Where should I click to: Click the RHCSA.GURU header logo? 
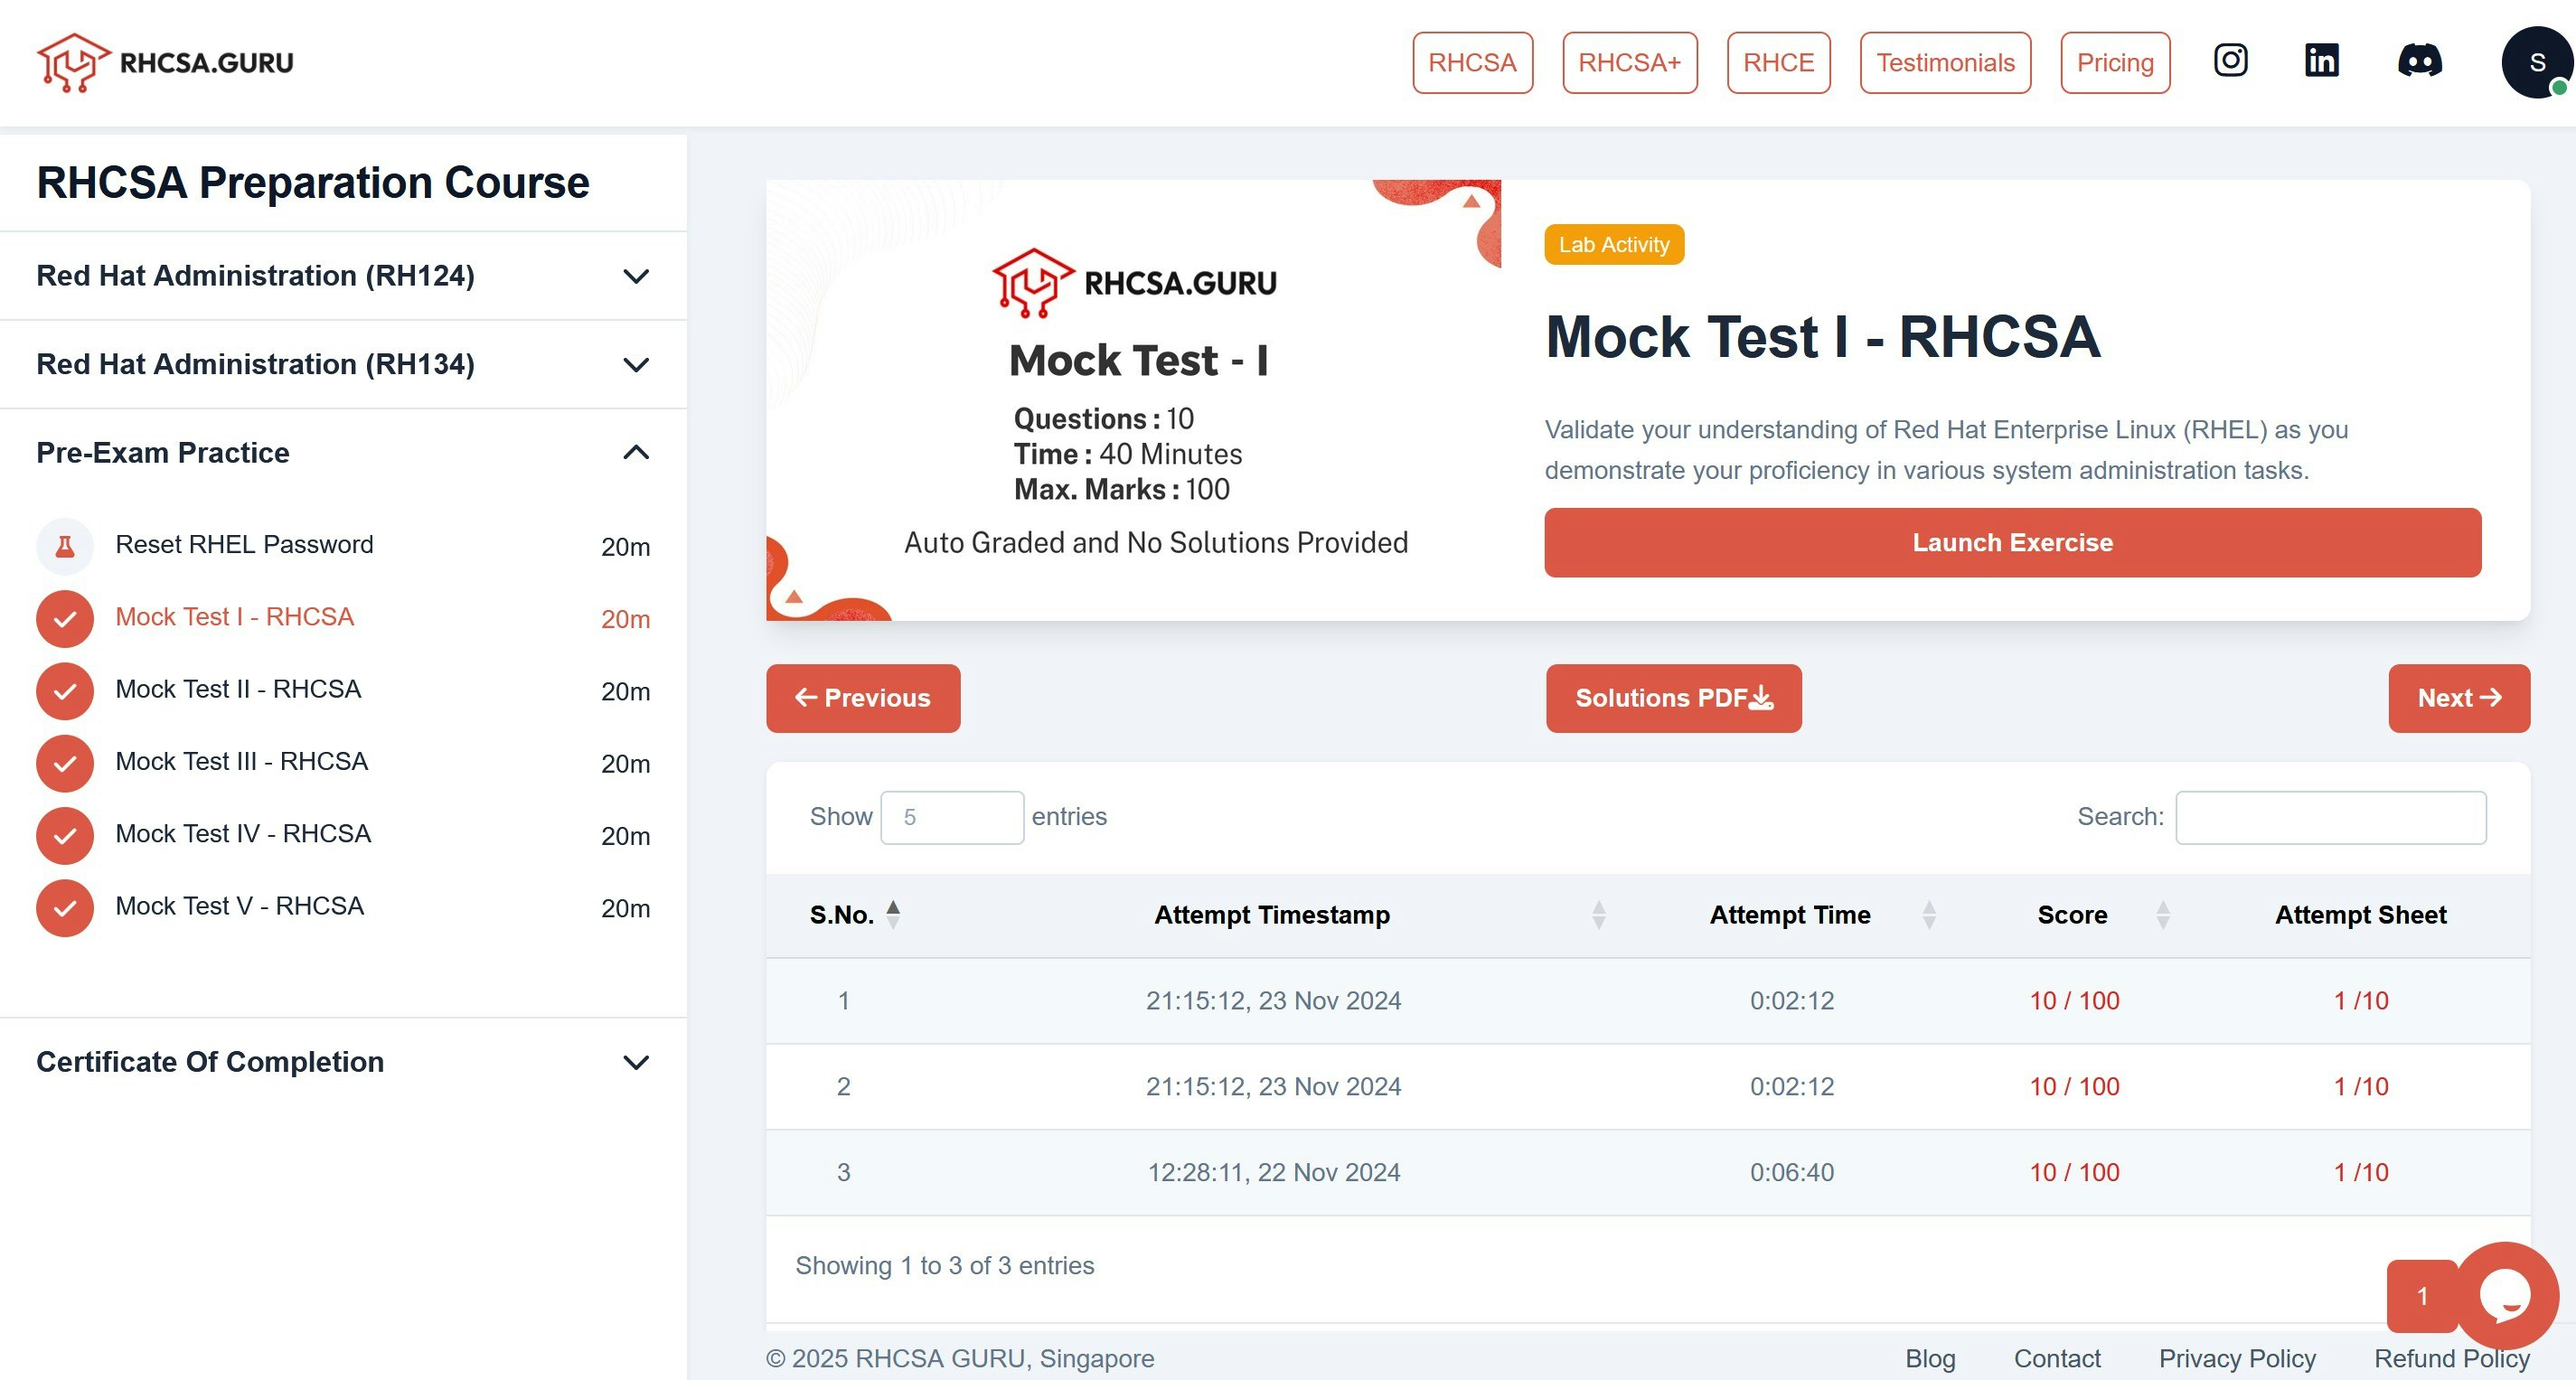click(x=165, y=62)
